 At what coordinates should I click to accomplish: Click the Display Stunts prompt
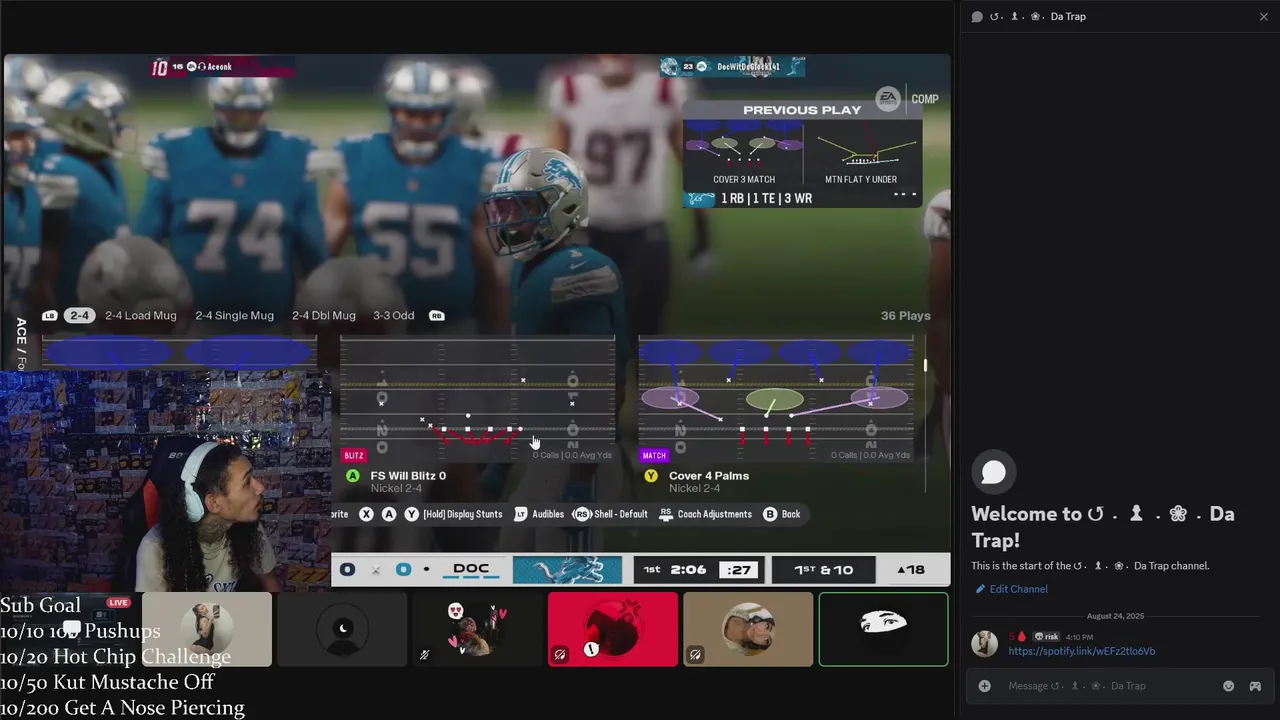(463, 514)
